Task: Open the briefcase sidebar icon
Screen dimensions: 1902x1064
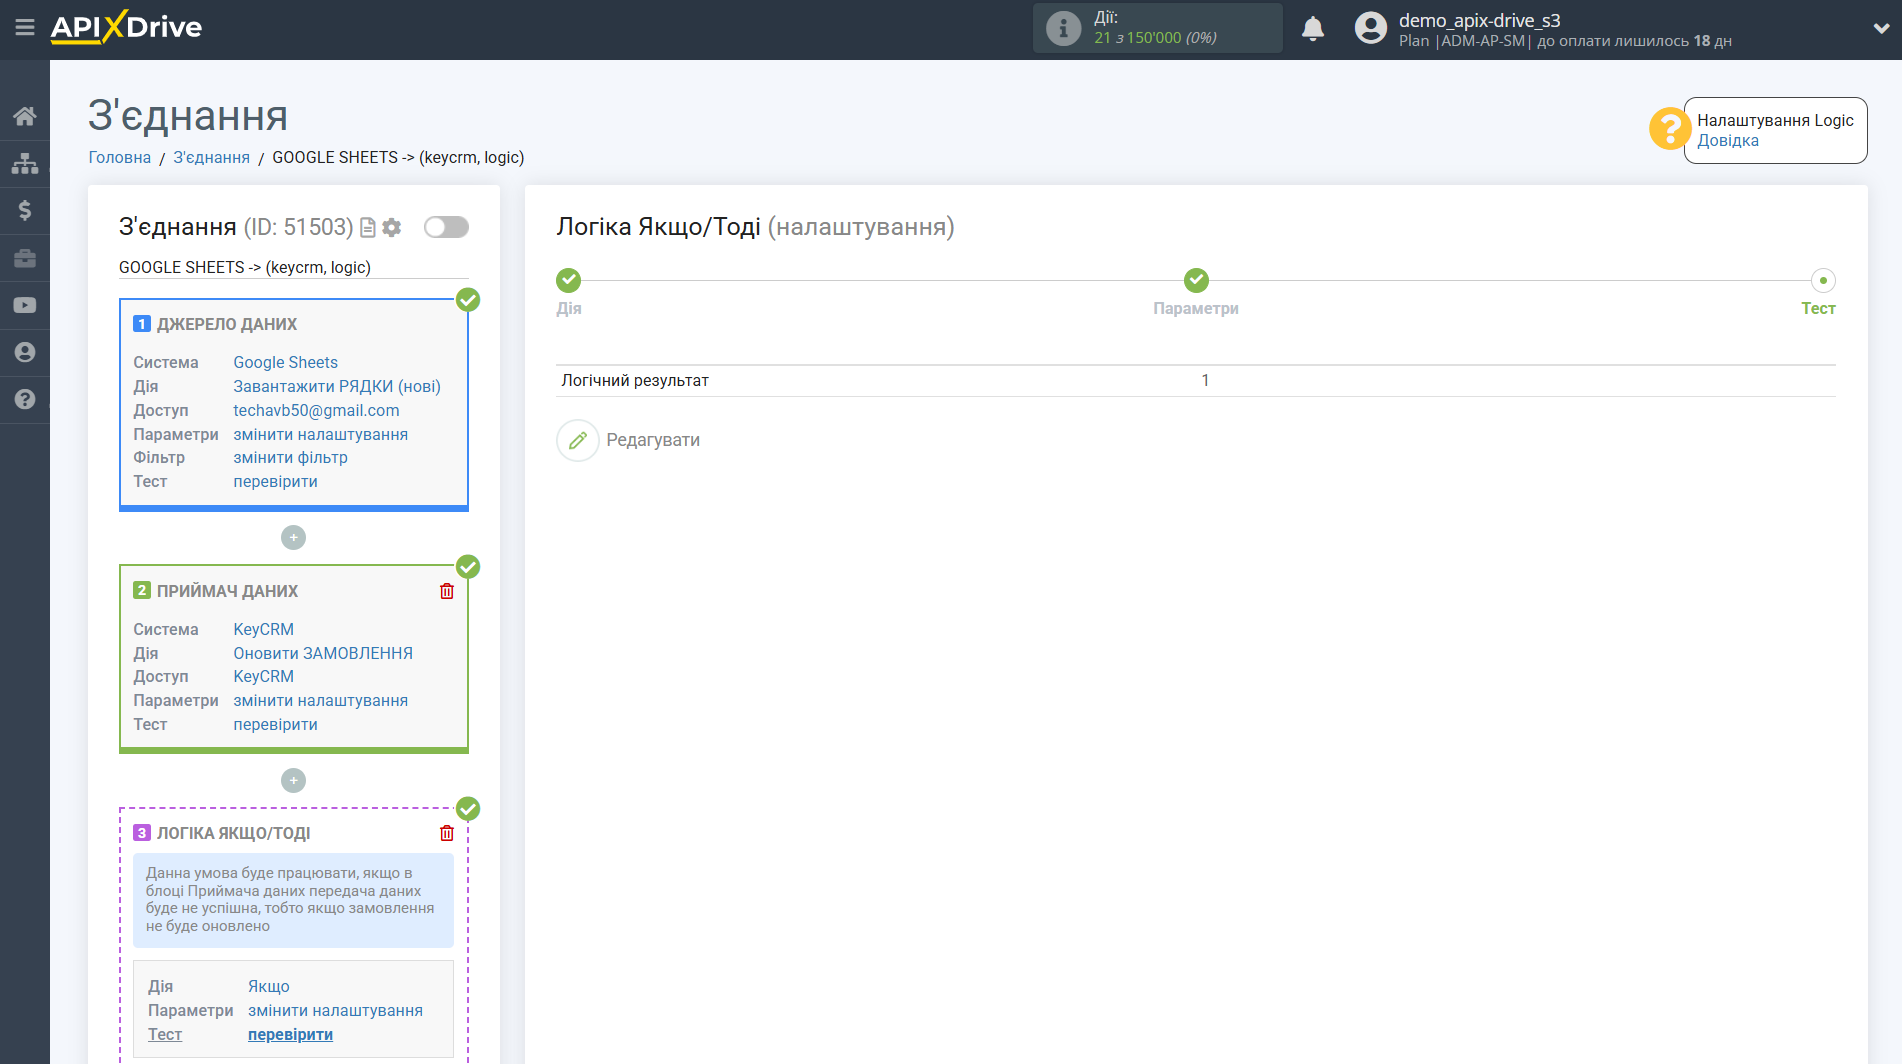Action: (25, 258)
